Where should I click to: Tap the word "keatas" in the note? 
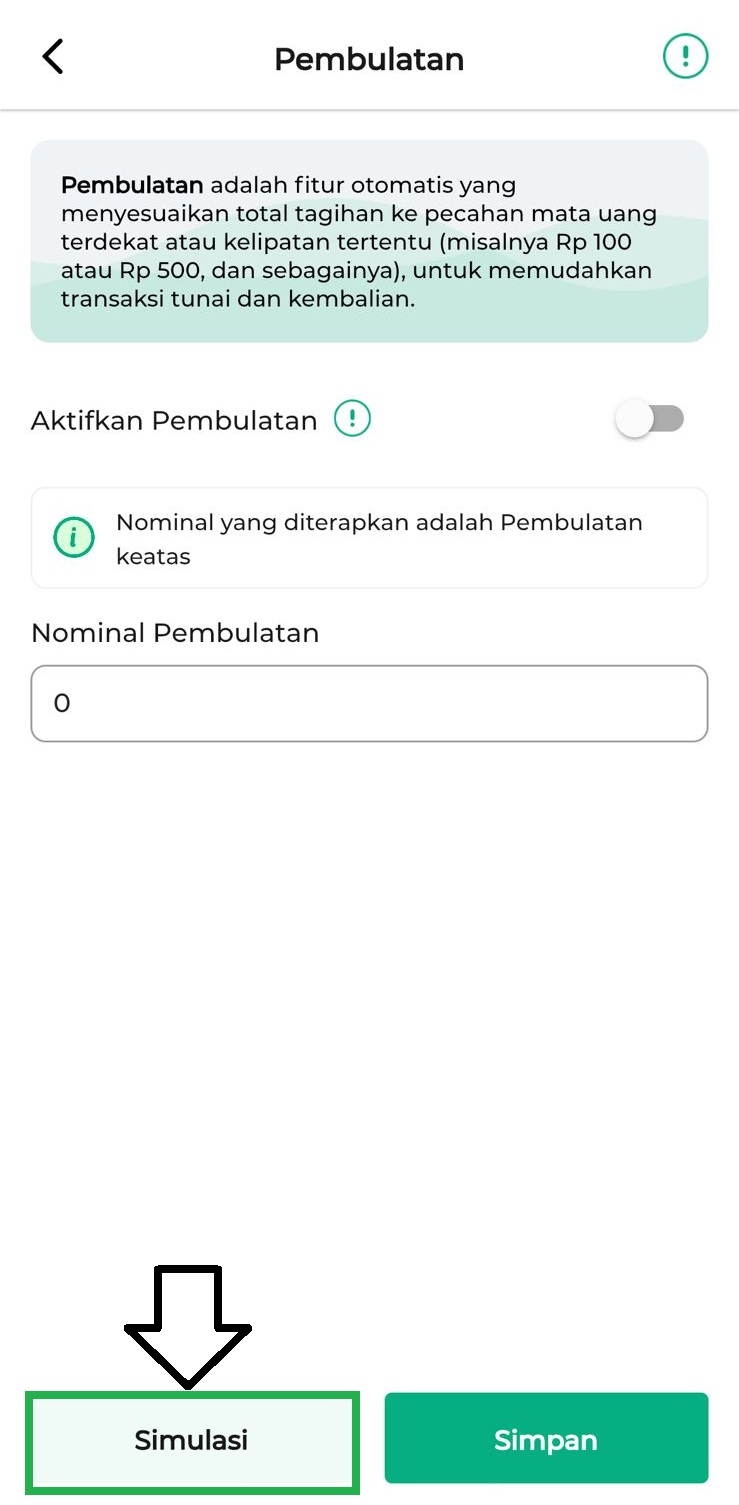click(x=153, y=556)
